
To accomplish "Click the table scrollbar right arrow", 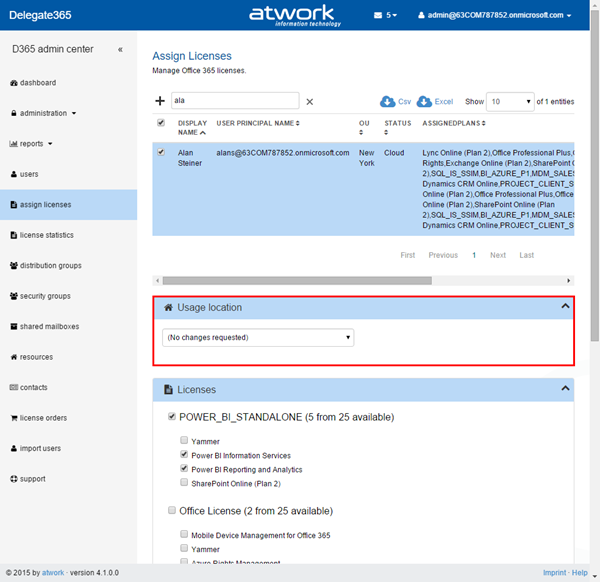I will [569, 281].
